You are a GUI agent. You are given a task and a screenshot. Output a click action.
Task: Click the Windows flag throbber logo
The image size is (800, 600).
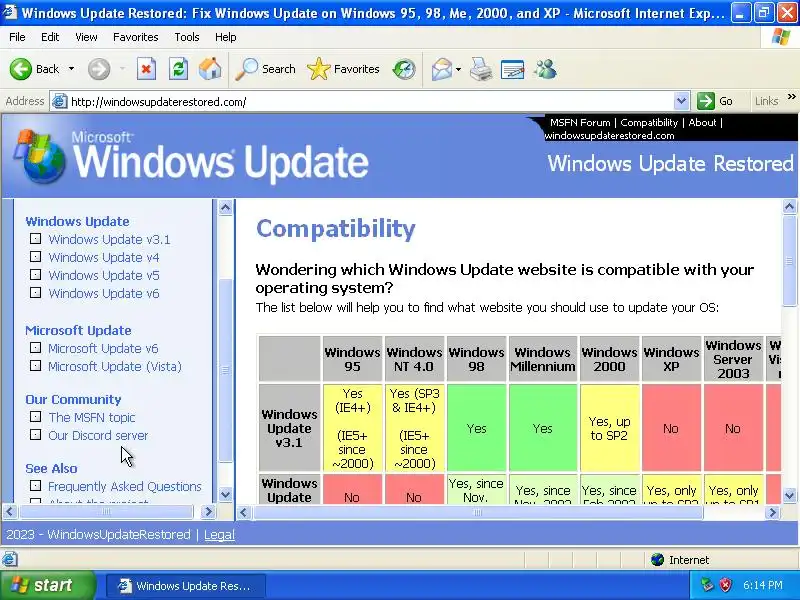coord(781,37)
